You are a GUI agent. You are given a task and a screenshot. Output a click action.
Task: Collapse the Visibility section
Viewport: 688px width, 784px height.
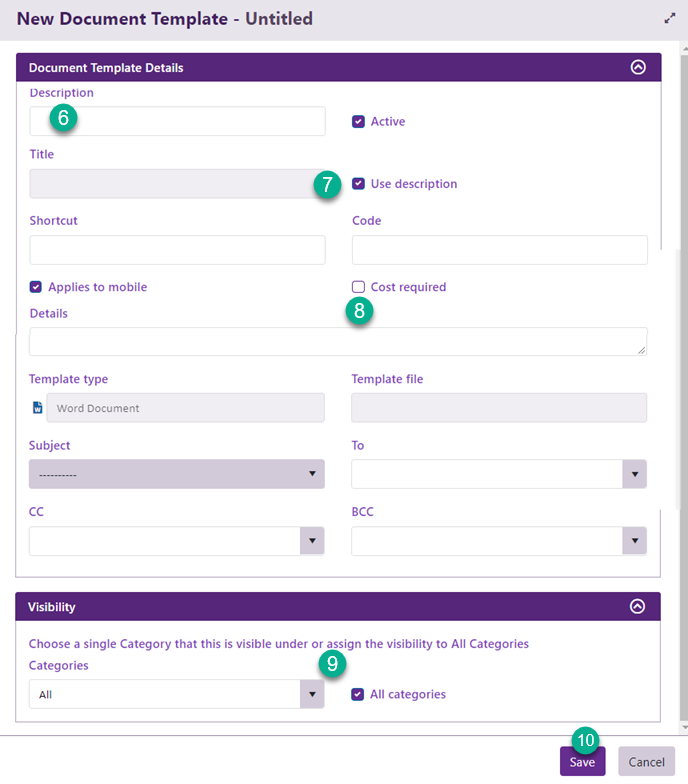pos(638,607)
